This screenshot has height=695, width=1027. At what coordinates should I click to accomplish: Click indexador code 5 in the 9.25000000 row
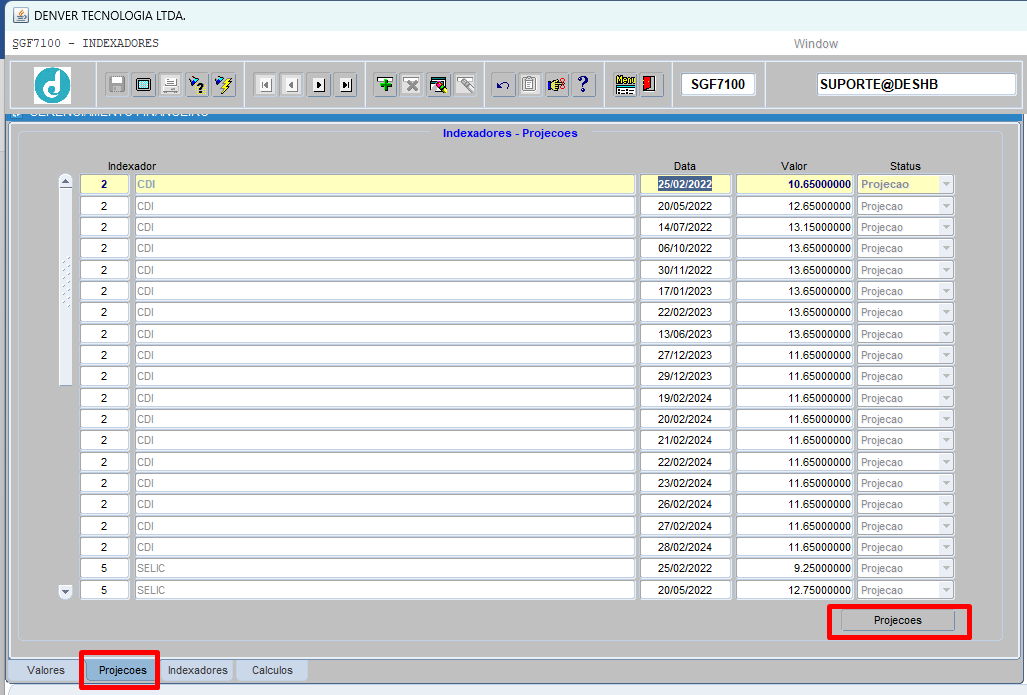[104, 569]
